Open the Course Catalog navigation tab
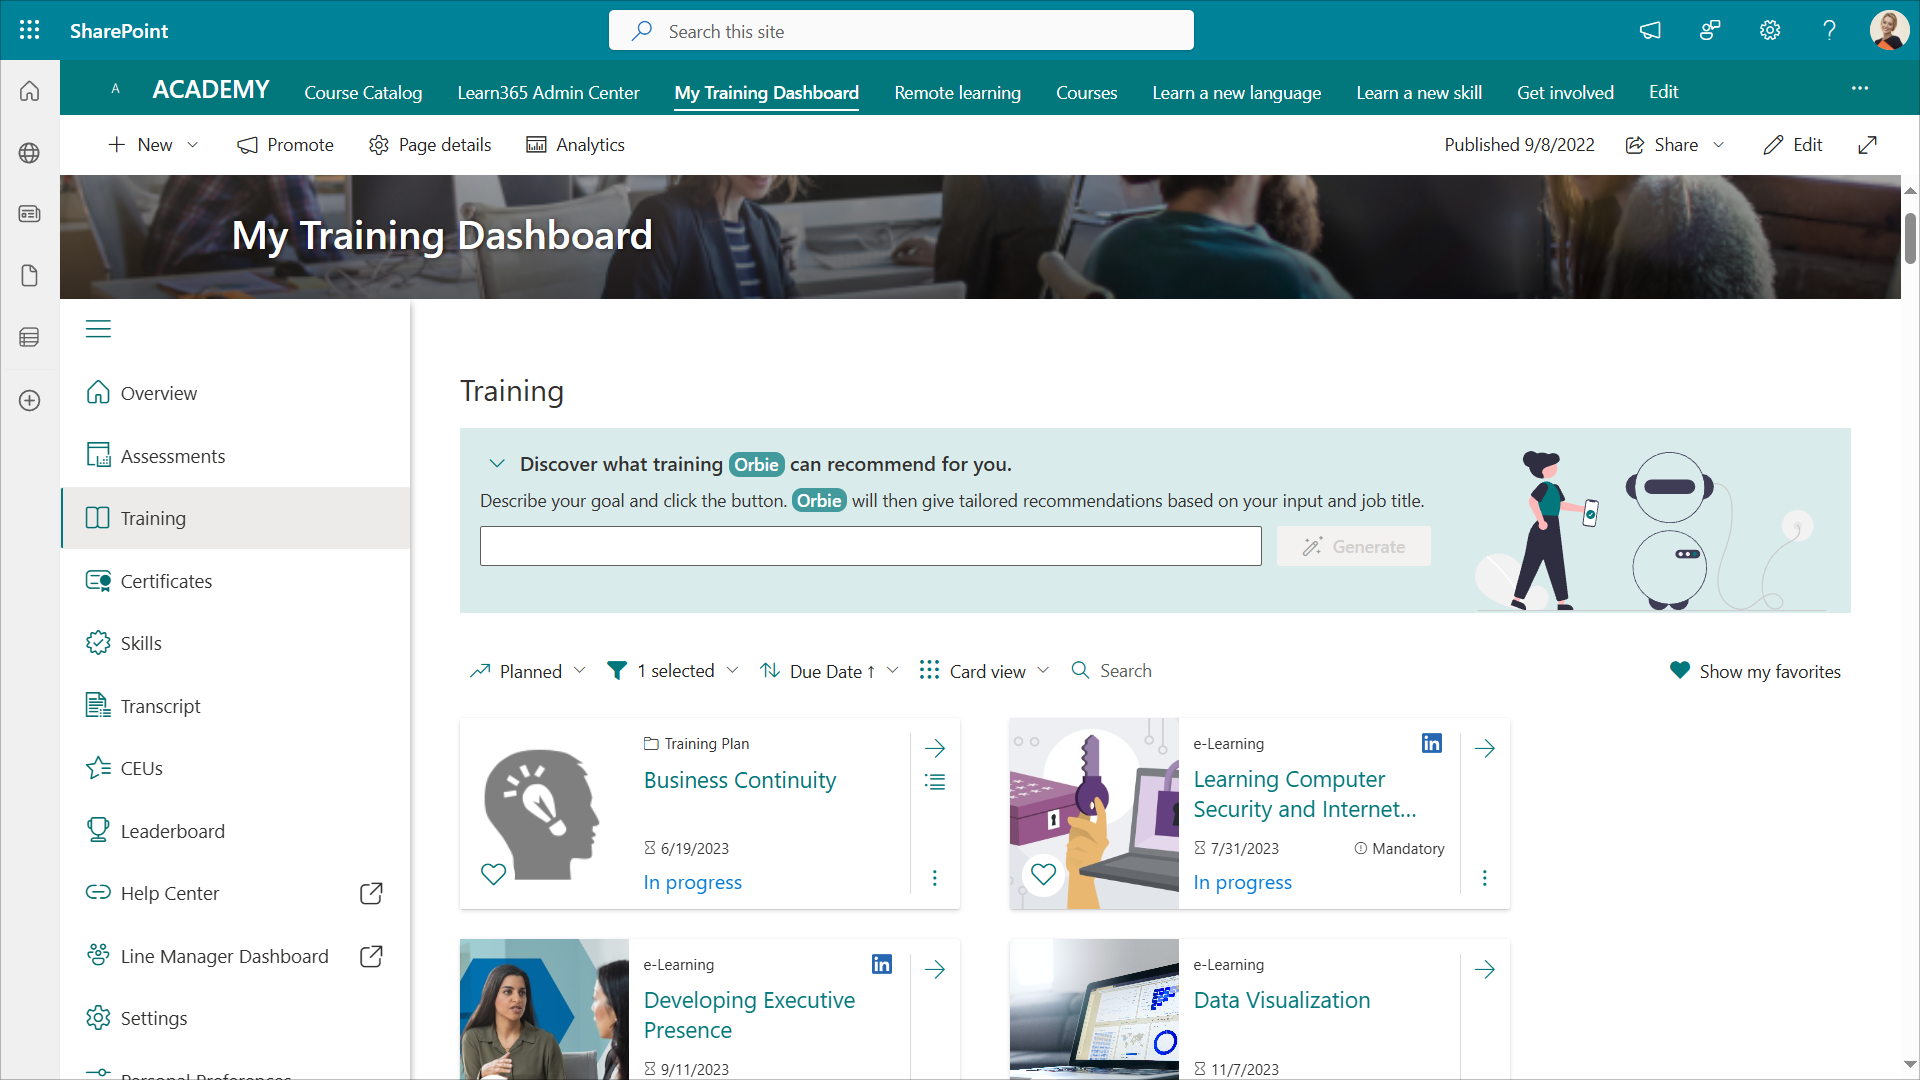 [363, 92]
